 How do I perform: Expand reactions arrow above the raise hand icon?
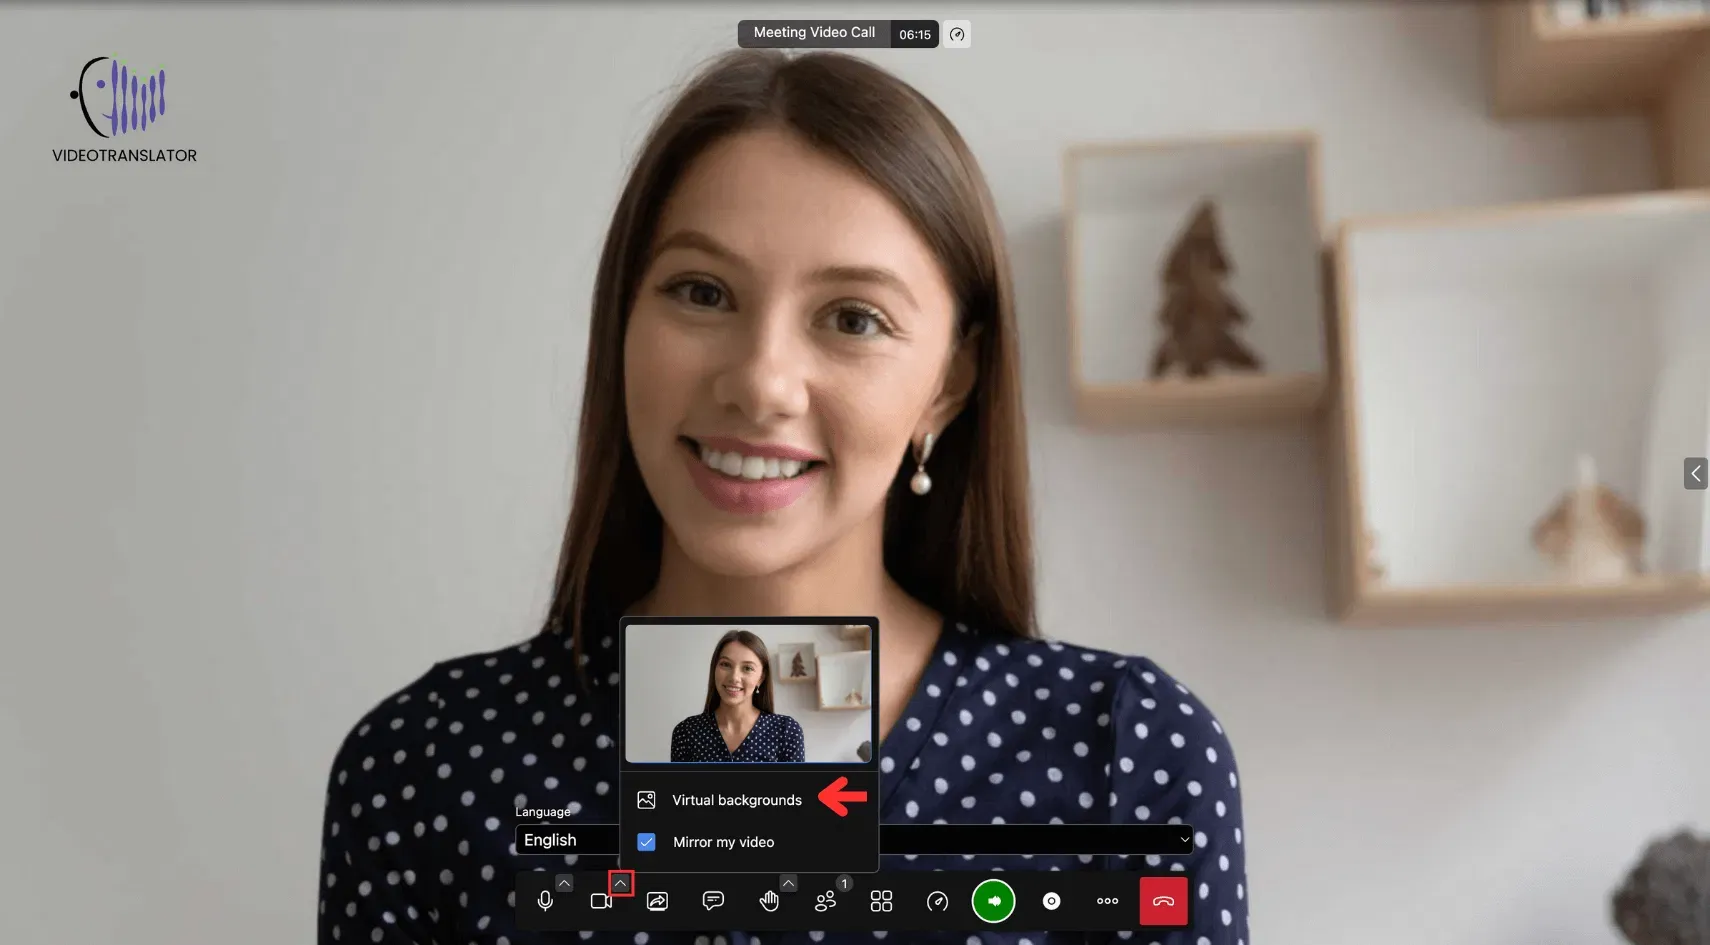[788, 883]
